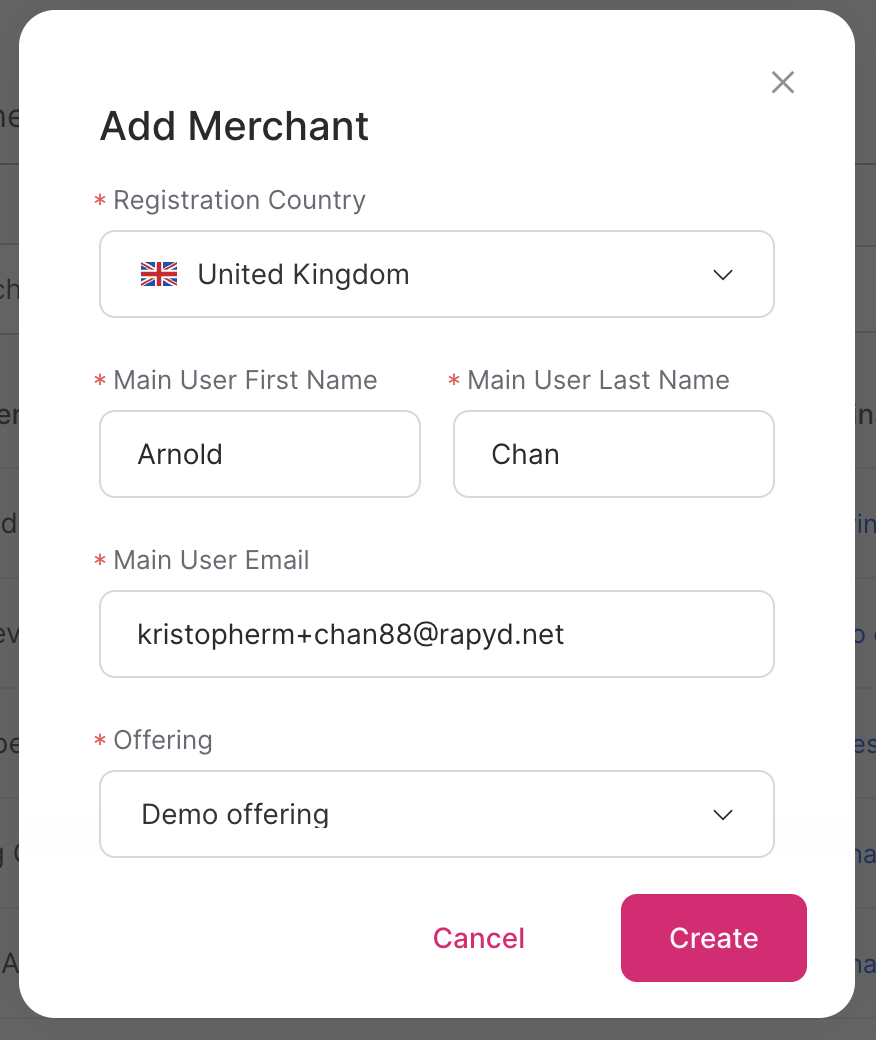Select the first name field containing Arnold
The height and width of the screenshot is (1040, 876).
tap(260, 454)
